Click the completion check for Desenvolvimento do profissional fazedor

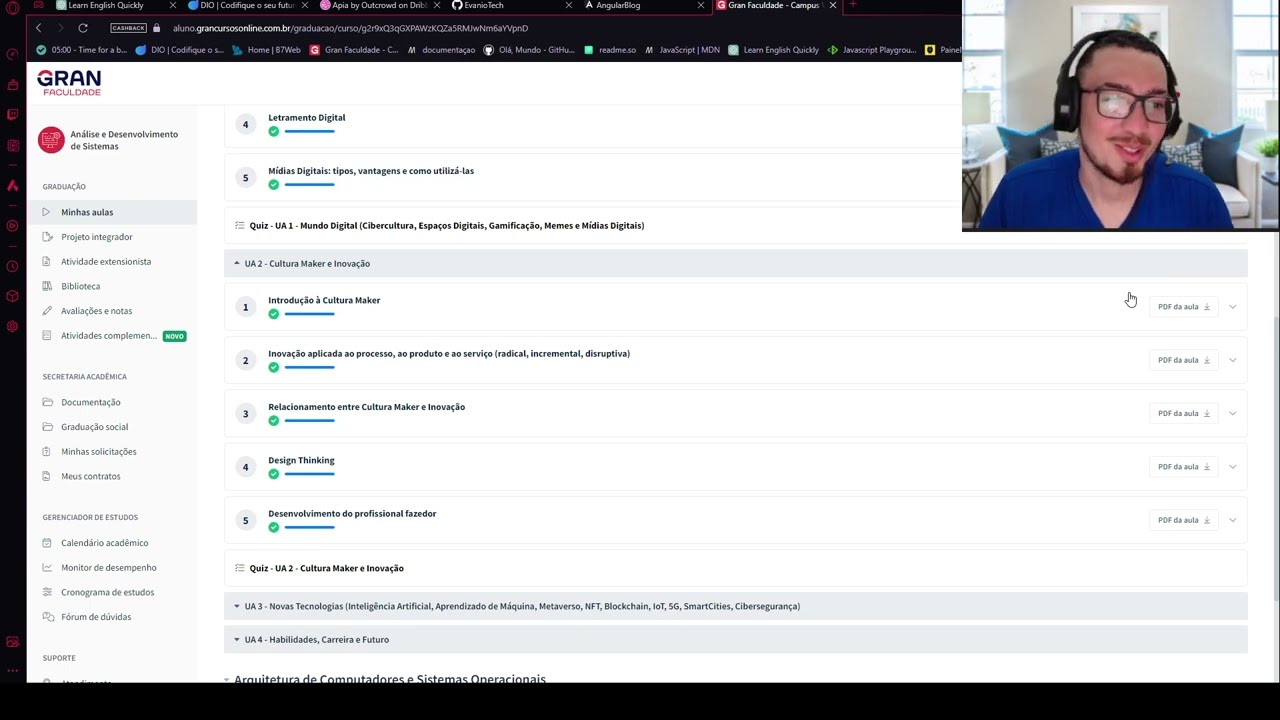click(274, 527)
